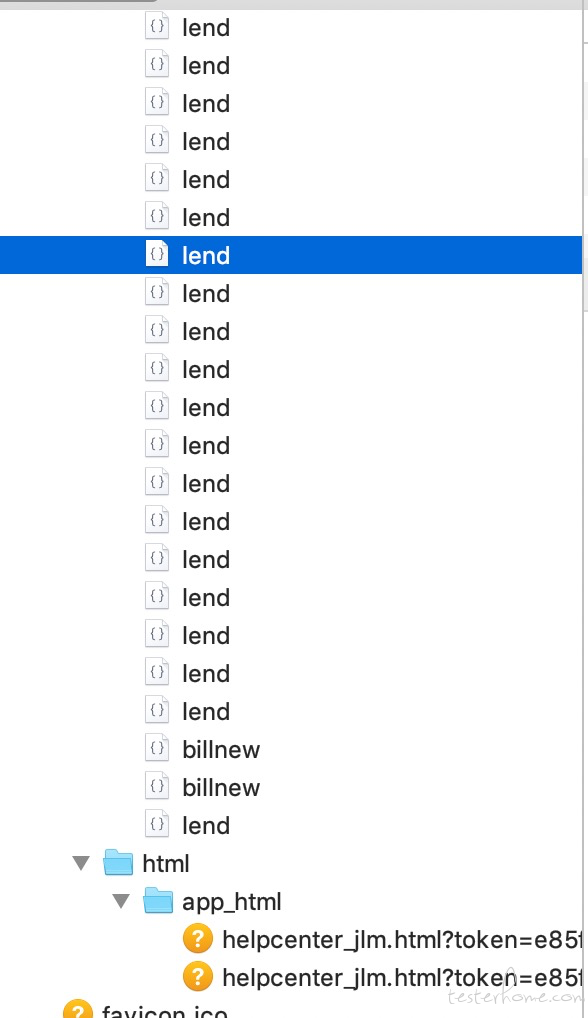Click the JSON icon of lend below billnew entries
This screenshot has width=588, height=1018.
(157, 825)
